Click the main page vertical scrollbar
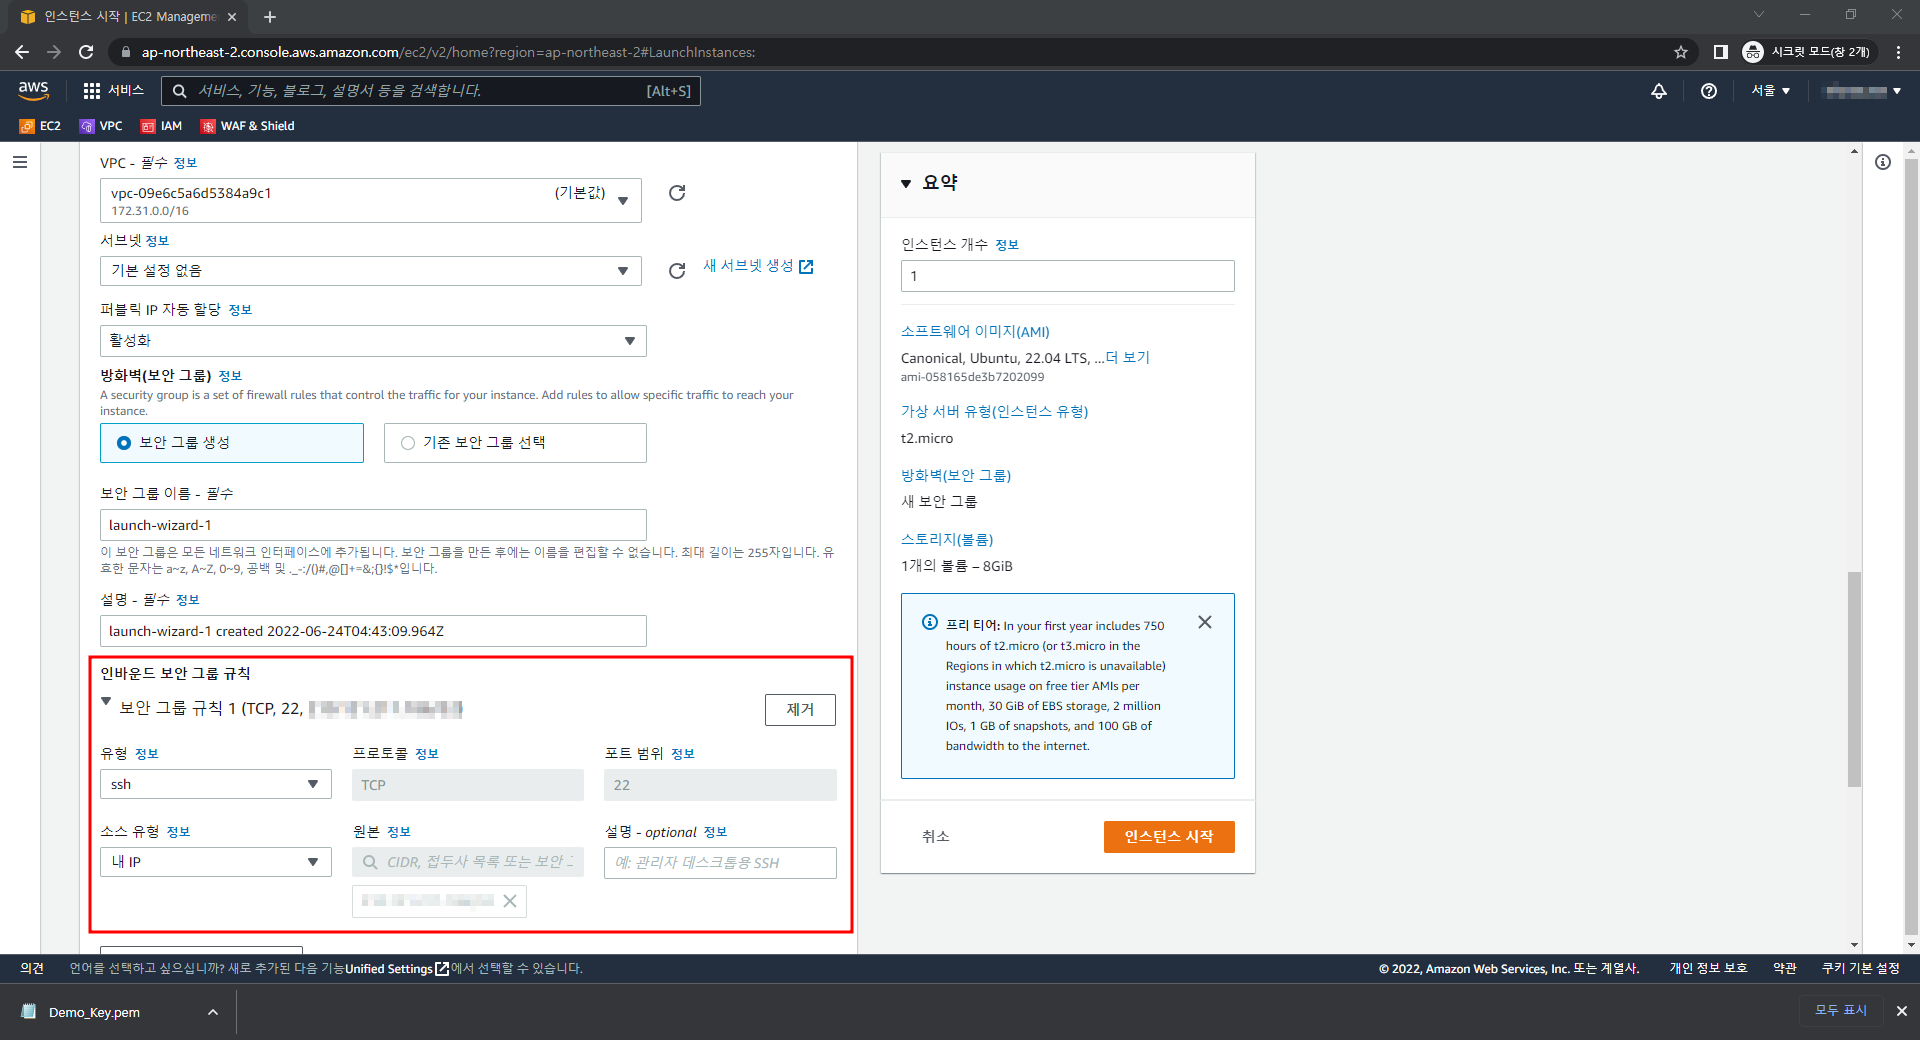The image size is (1920, 1040). [1854, 678]
